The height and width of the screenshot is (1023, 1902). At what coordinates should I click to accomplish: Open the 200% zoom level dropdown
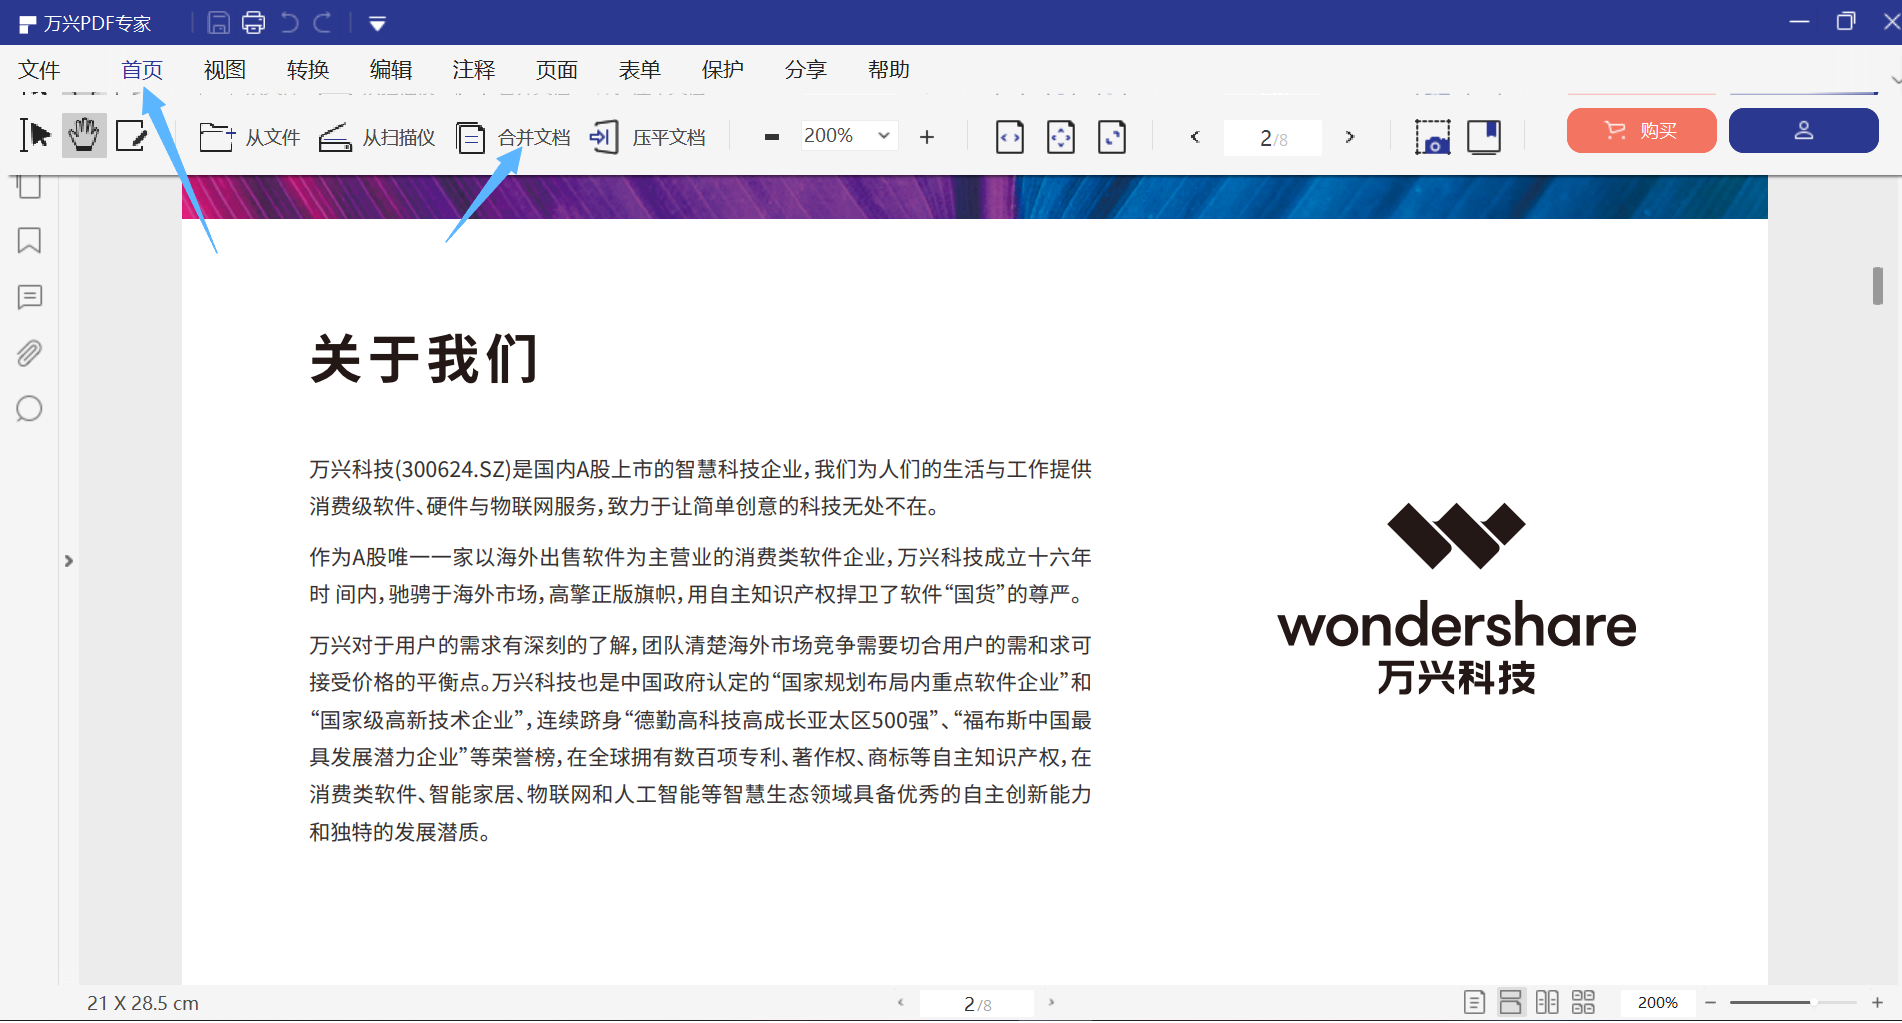pos(849,135)
